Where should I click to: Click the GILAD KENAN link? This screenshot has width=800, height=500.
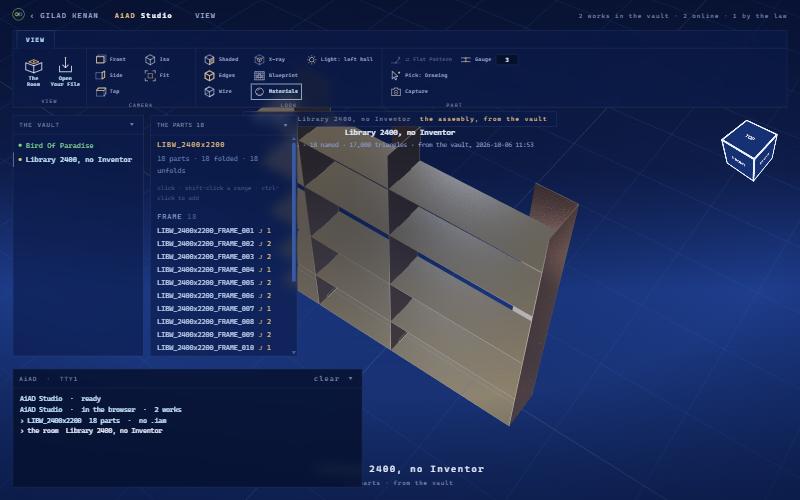tap(69, 16)
